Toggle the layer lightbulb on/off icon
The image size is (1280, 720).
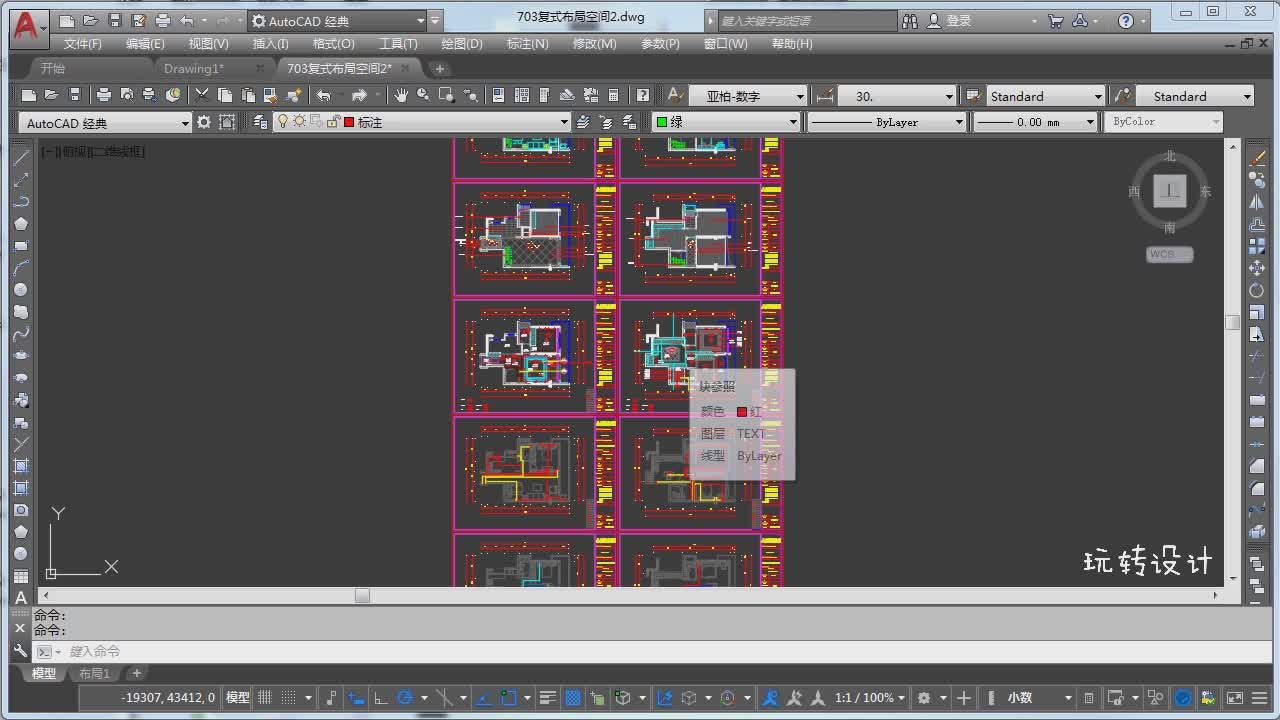283,122
